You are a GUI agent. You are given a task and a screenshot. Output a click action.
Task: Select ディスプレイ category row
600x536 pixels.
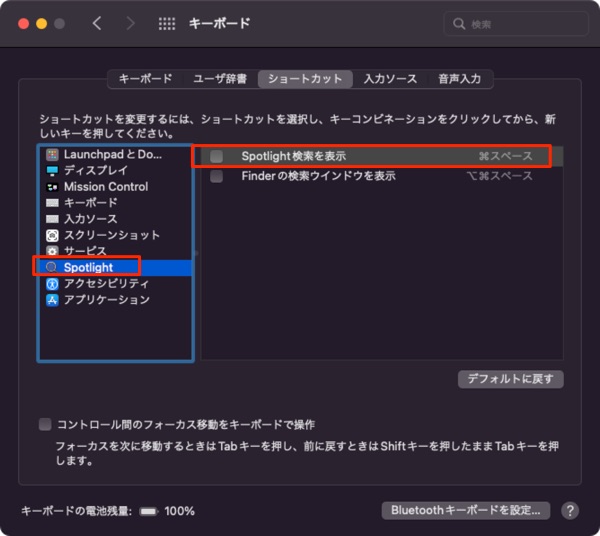pyautogui.click(x=116, y=171)
